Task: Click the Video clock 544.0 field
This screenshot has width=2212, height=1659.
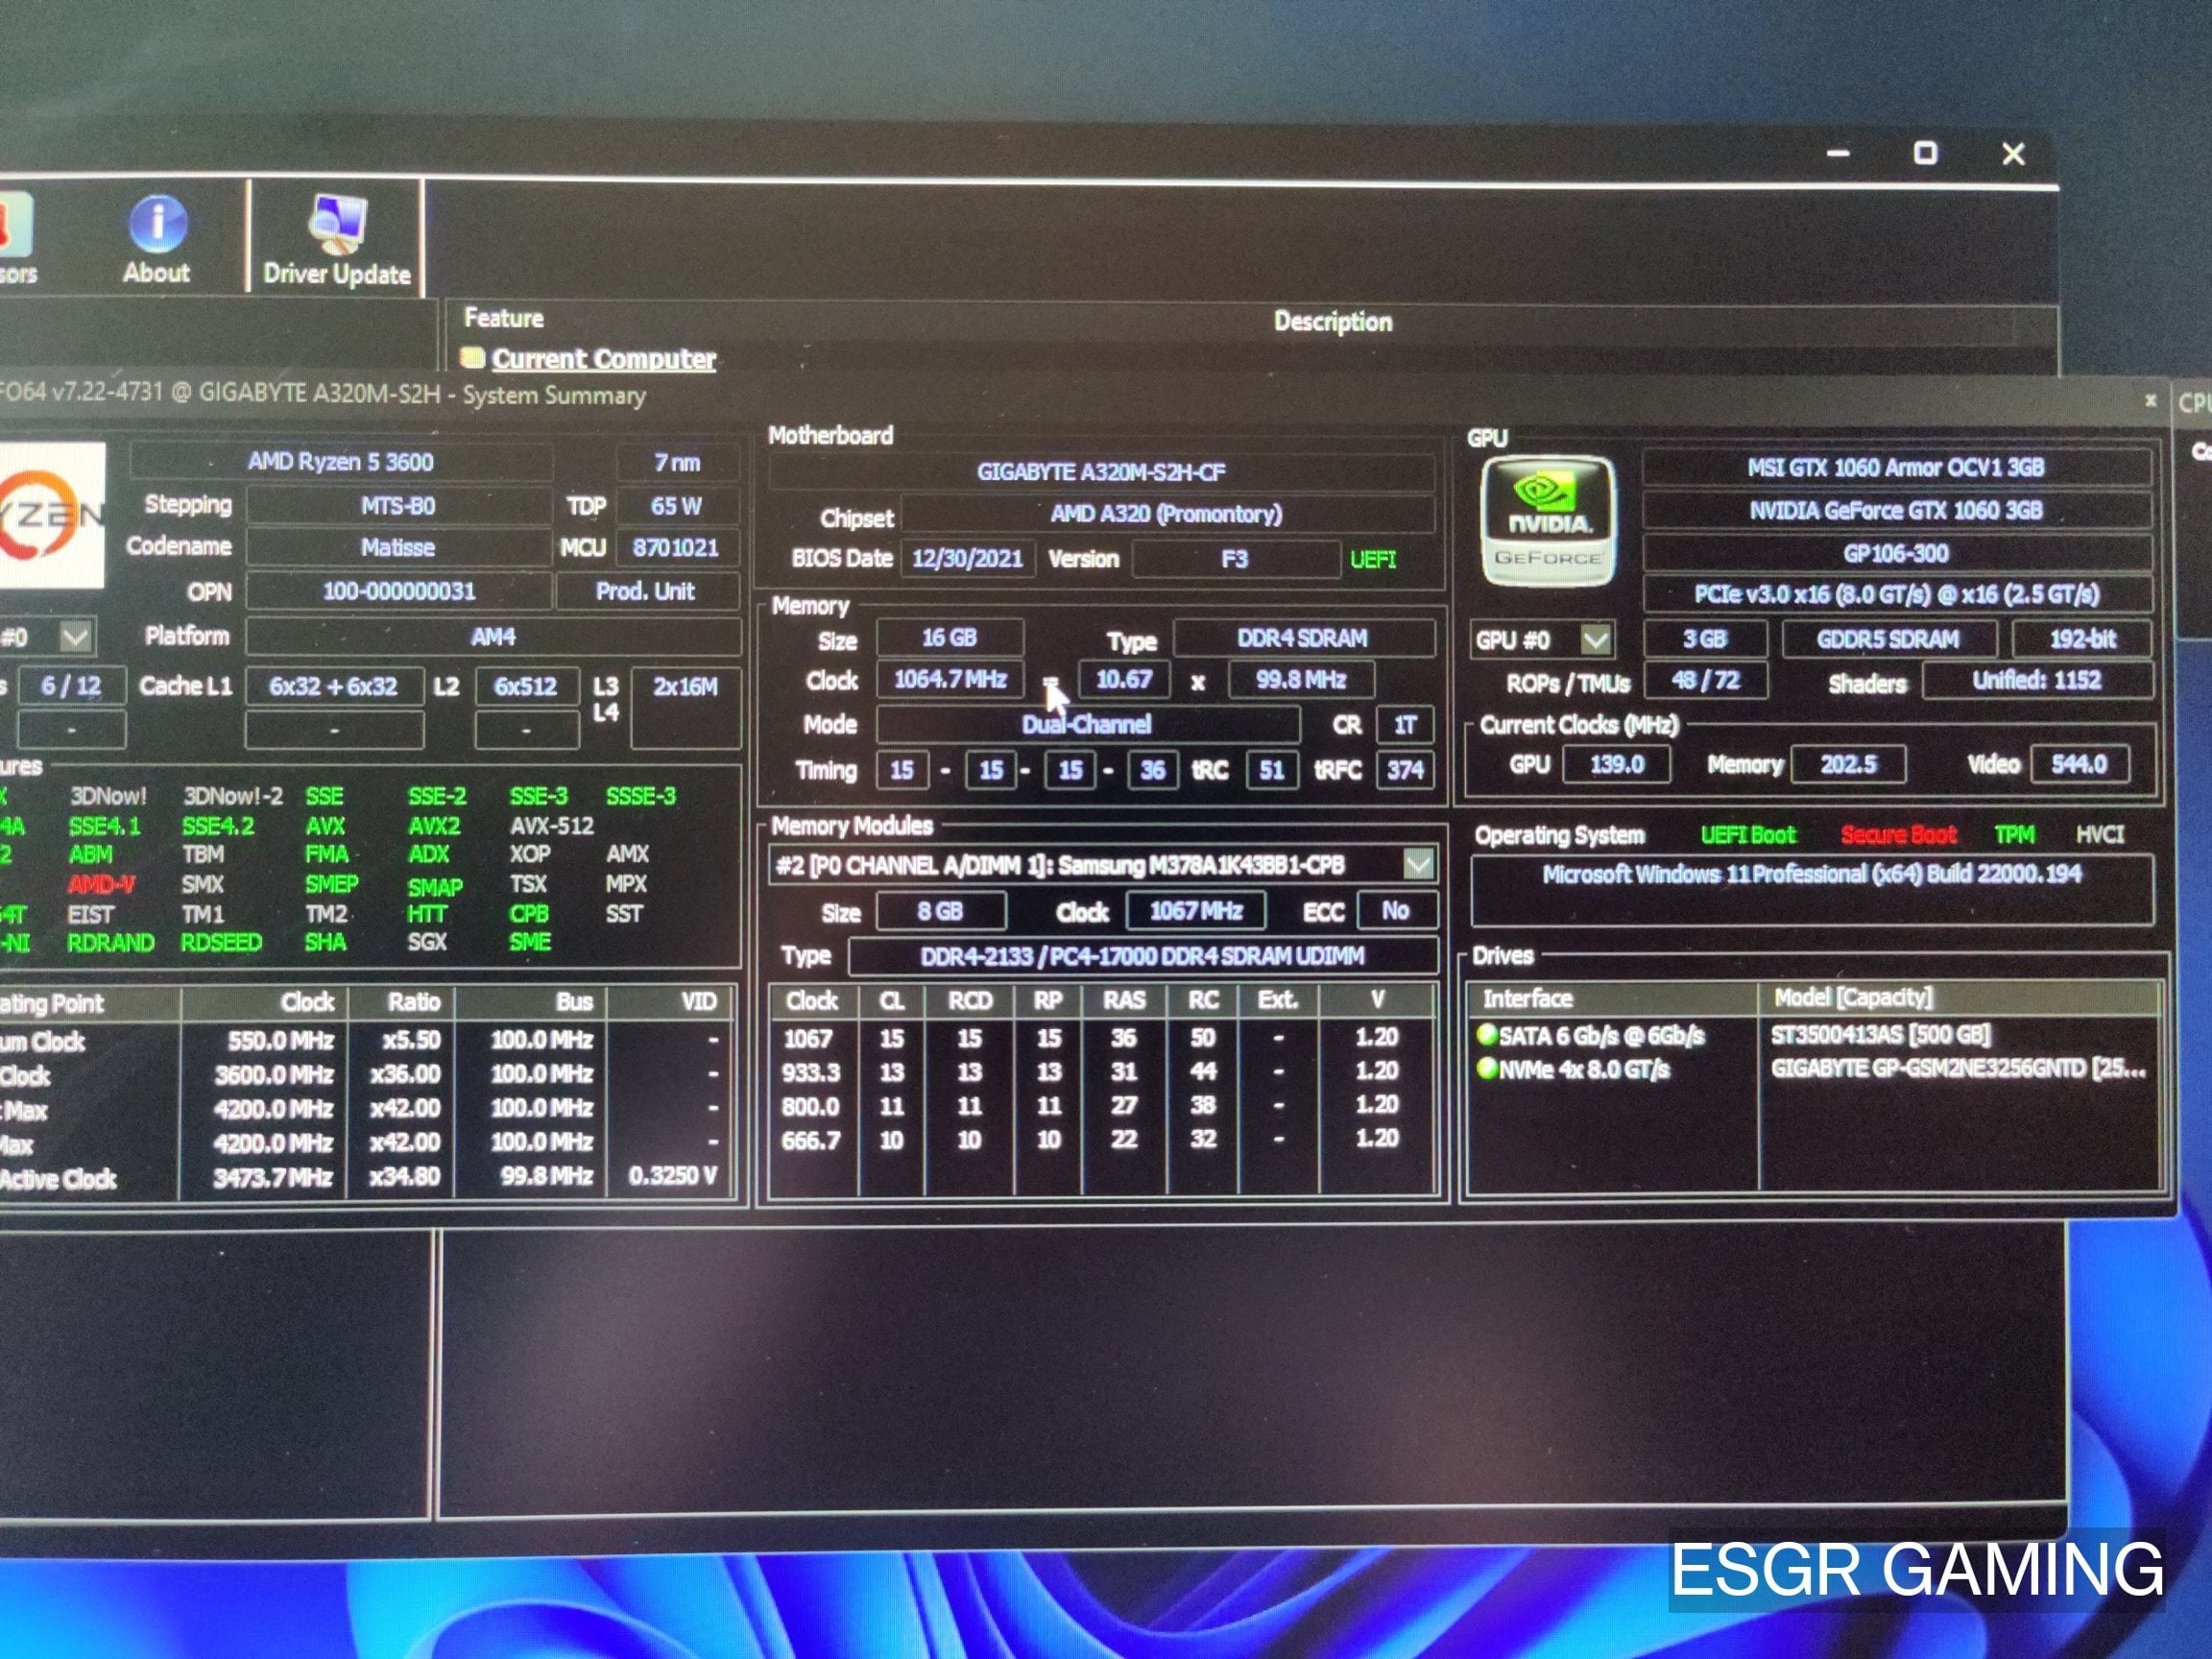Action: pyautogui.click(x=2079, y=765)
